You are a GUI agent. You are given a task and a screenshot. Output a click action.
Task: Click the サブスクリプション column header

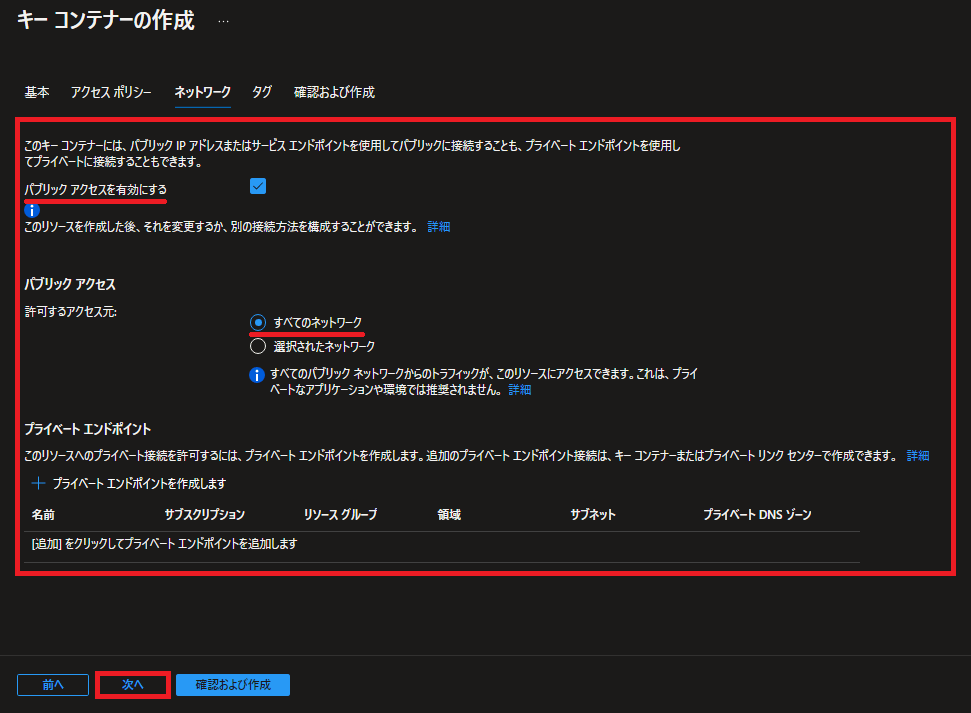coord(204,515)
